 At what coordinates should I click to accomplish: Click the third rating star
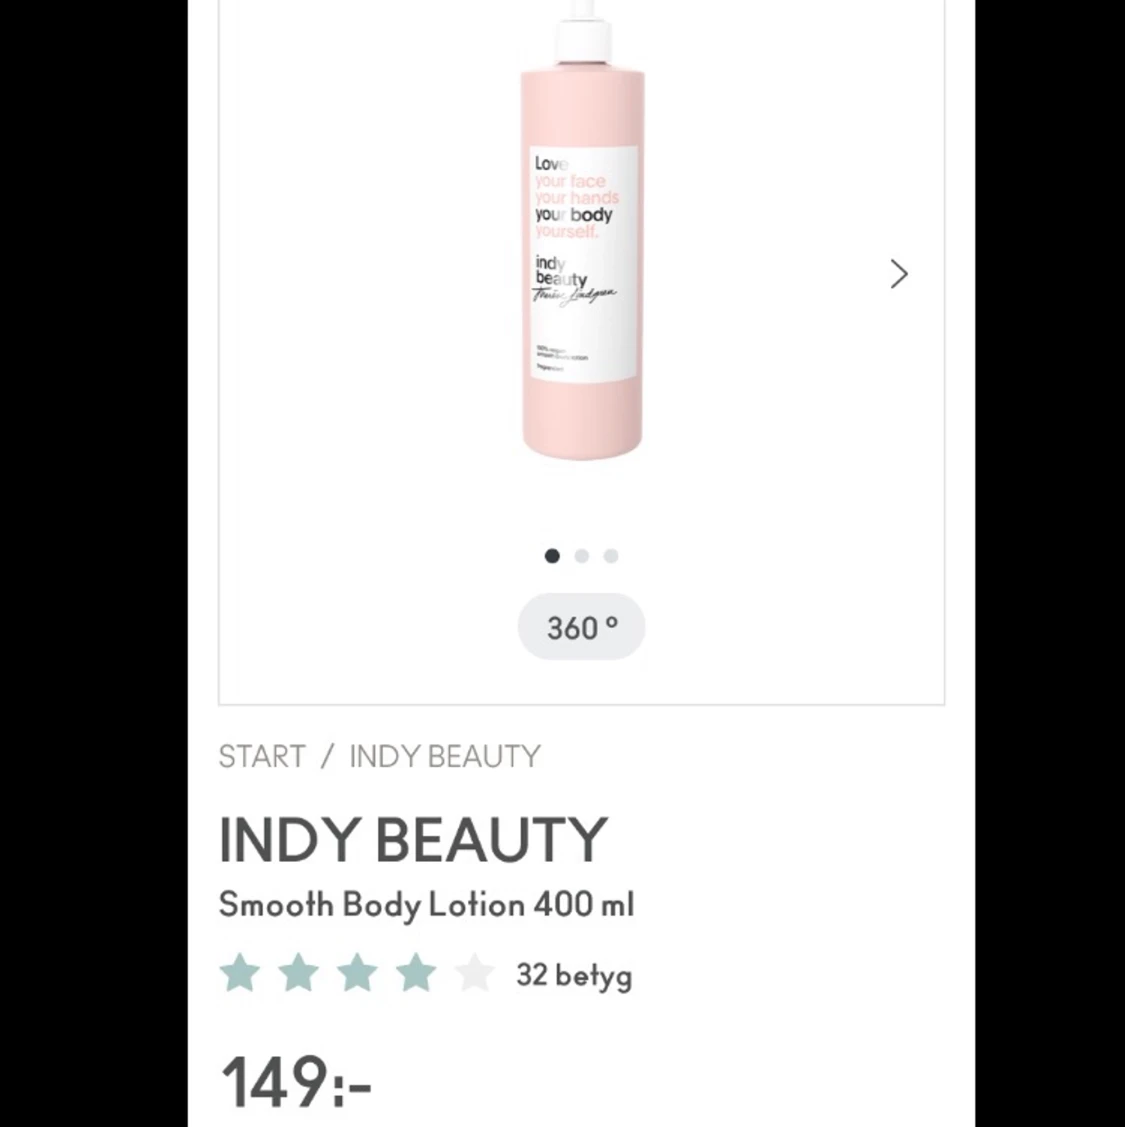click(357, 974)
